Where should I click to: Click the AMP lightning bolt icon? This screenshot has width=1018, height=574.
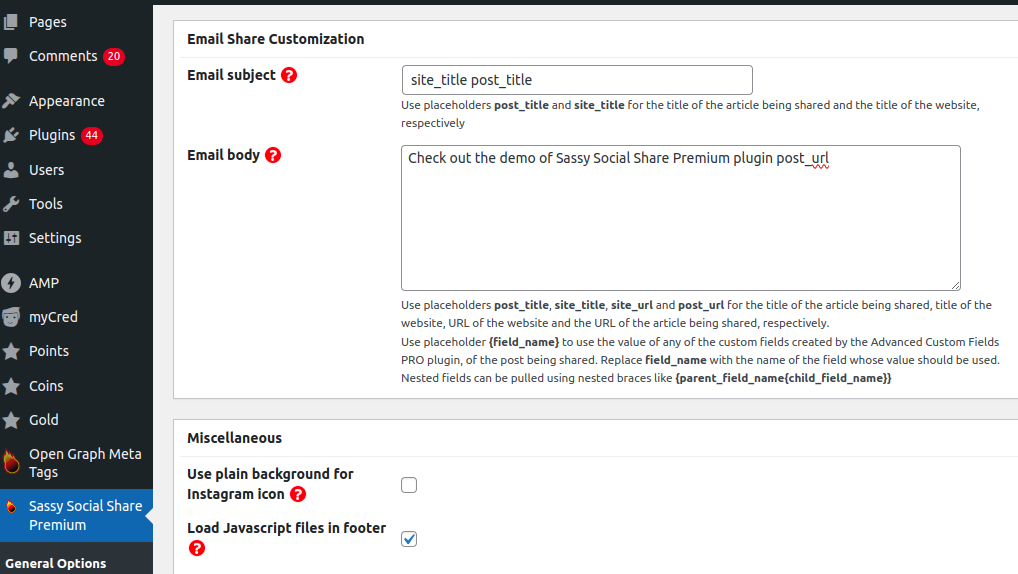[11, 283]
